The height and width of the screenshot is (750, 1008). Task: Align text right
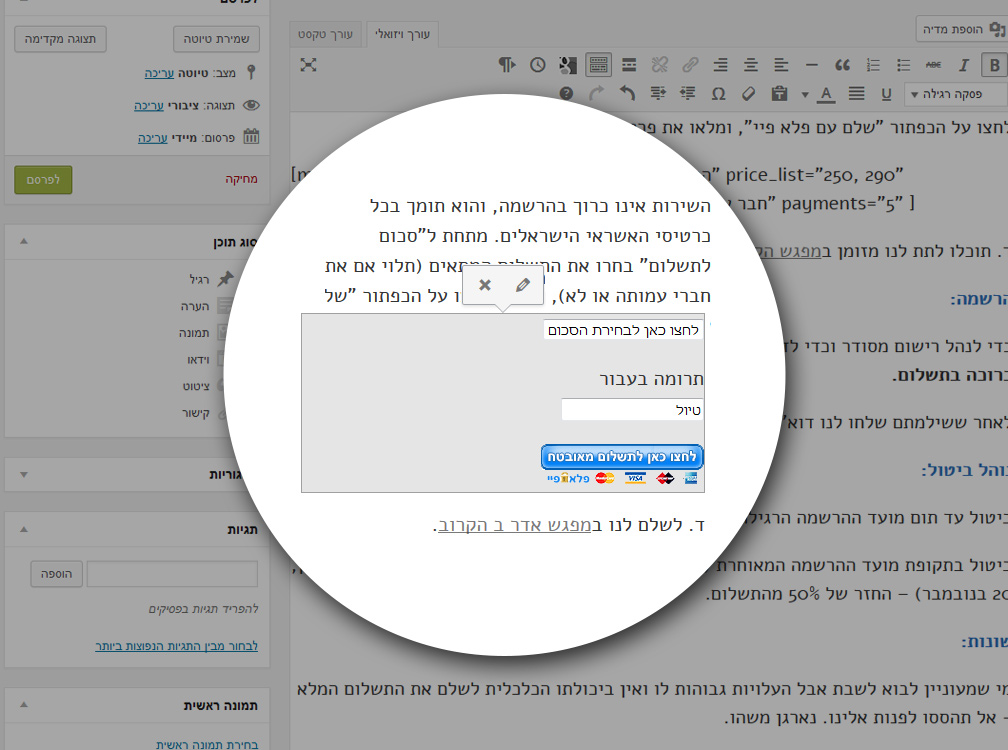point(720,65)
